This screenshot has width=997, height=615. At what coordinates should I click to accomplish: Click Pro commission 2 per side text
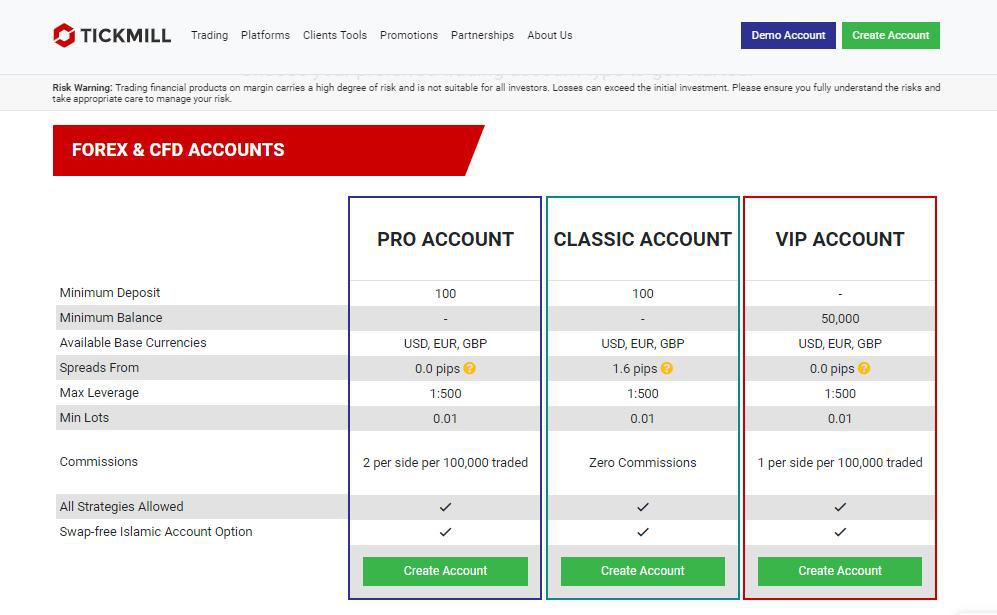445,463
